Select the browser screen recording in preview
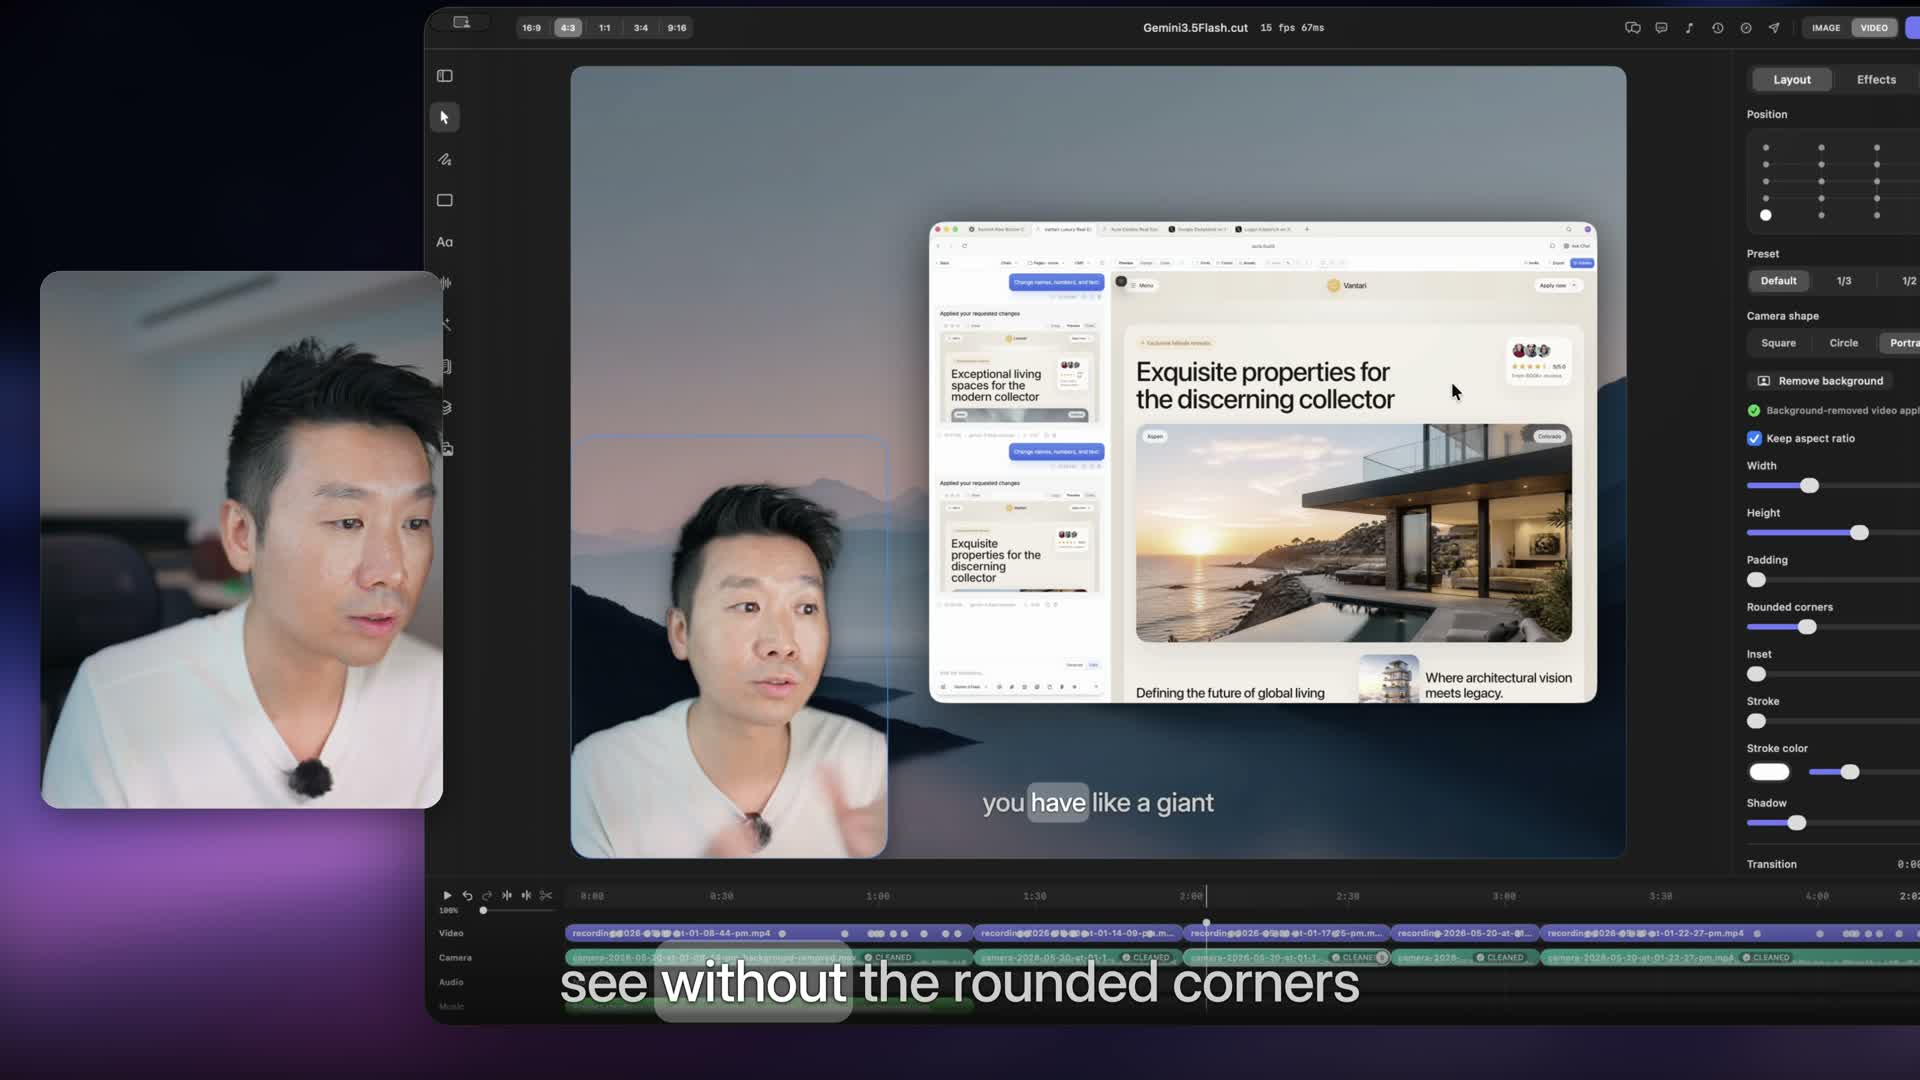 [x=1263, y=462]
